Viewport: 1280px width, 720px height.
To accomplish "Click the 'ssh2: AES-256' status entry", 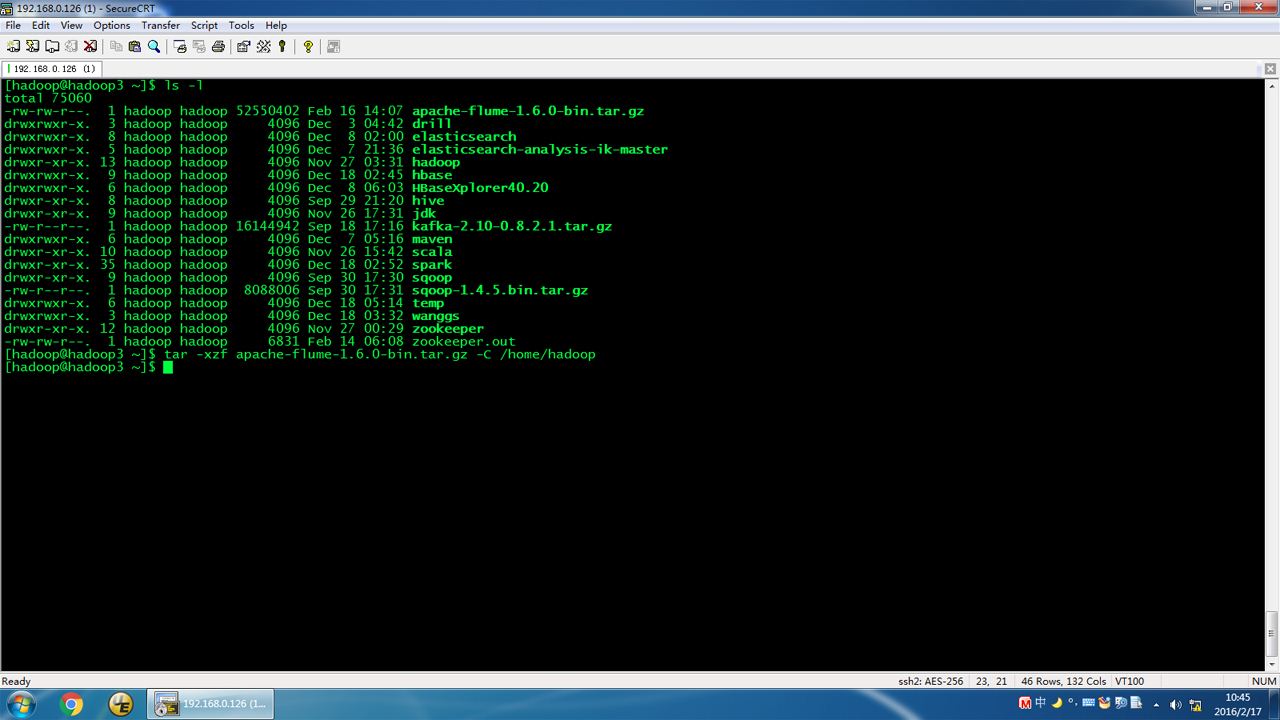I will pos(931,681).
